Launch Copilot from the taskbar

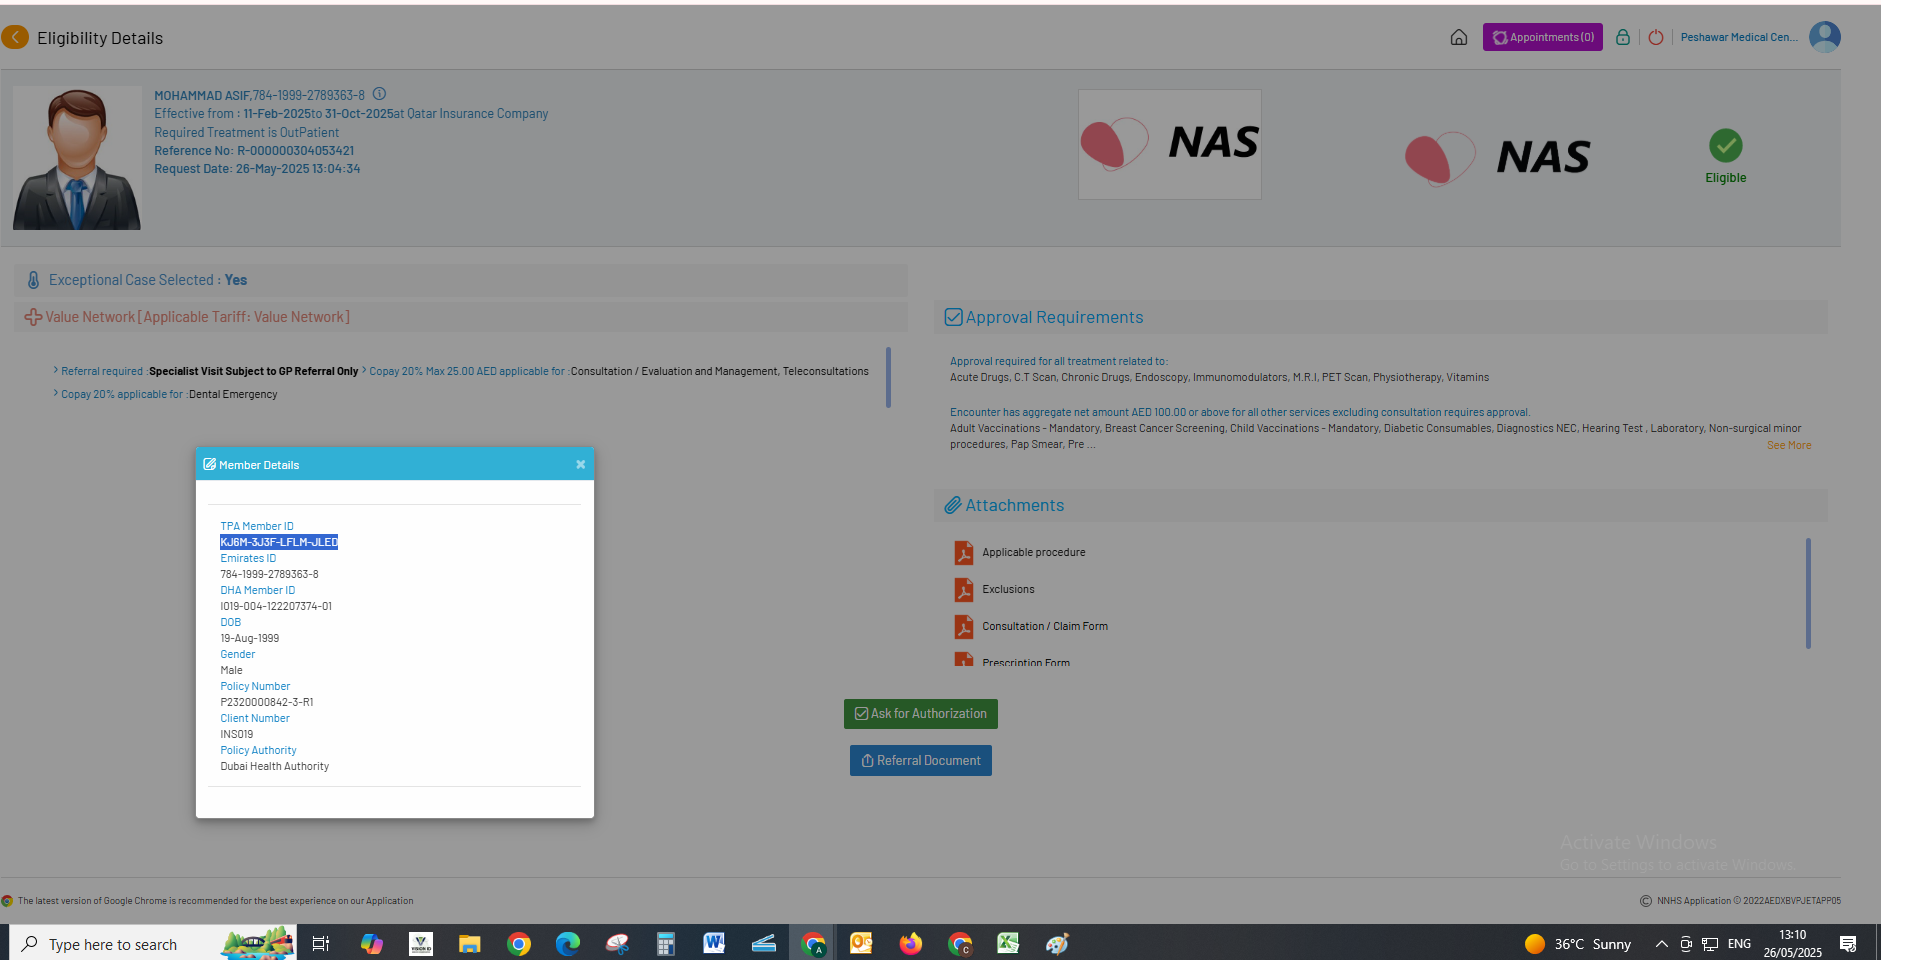point(372,943)
